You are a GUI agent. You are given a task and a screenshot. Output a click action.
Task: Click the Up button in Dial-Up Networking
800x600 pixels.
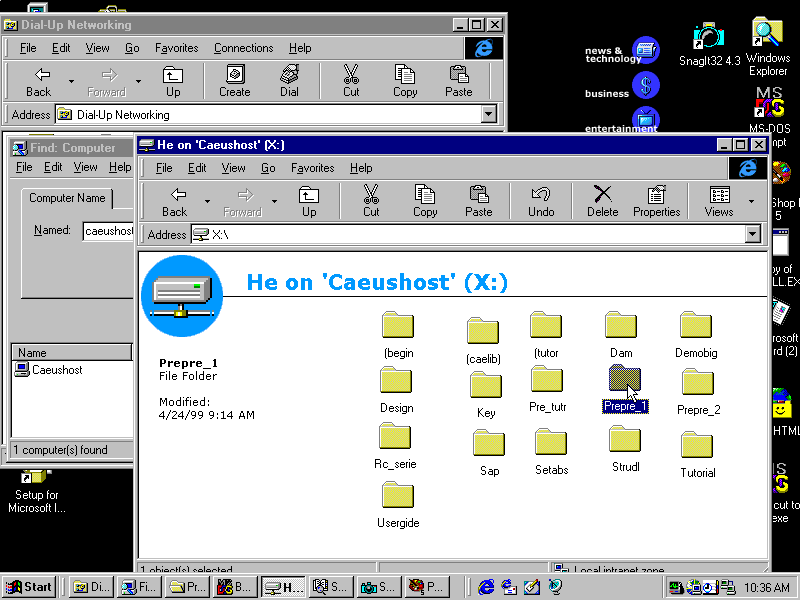tap(172, 80)
